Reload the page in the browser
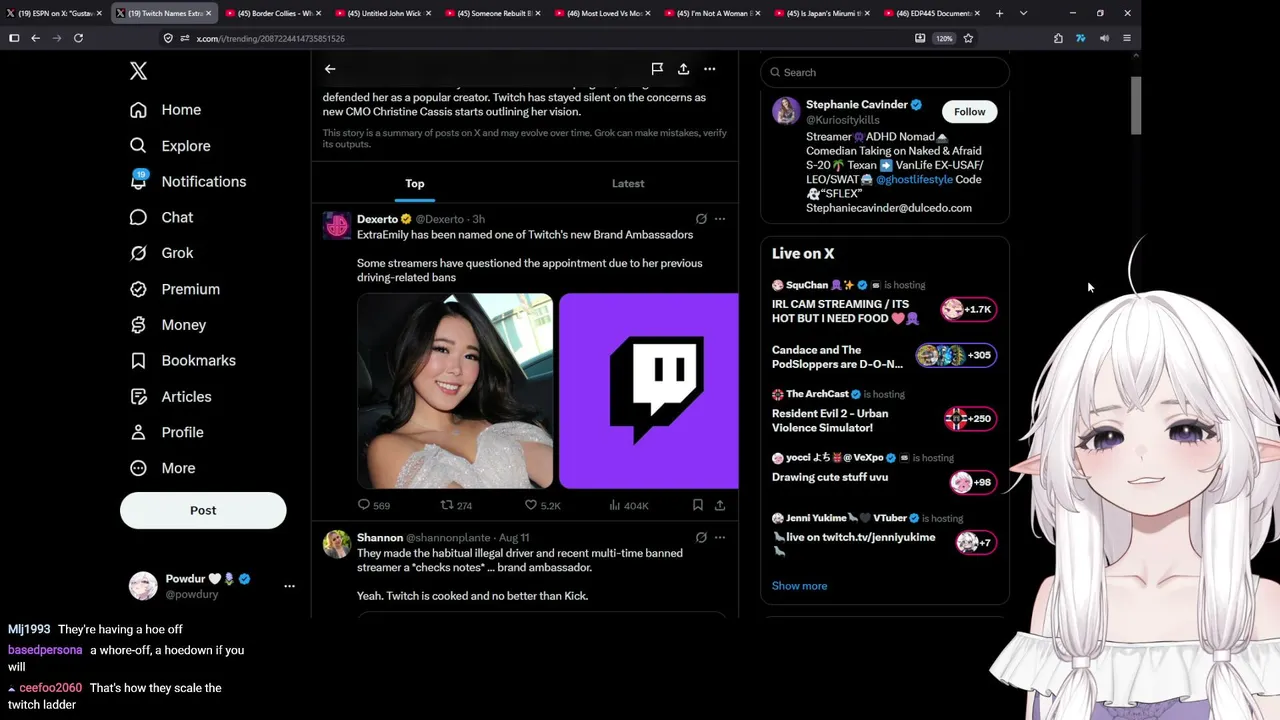The height and width of the screenshot is (720, 1280). (x=78, y=38)
